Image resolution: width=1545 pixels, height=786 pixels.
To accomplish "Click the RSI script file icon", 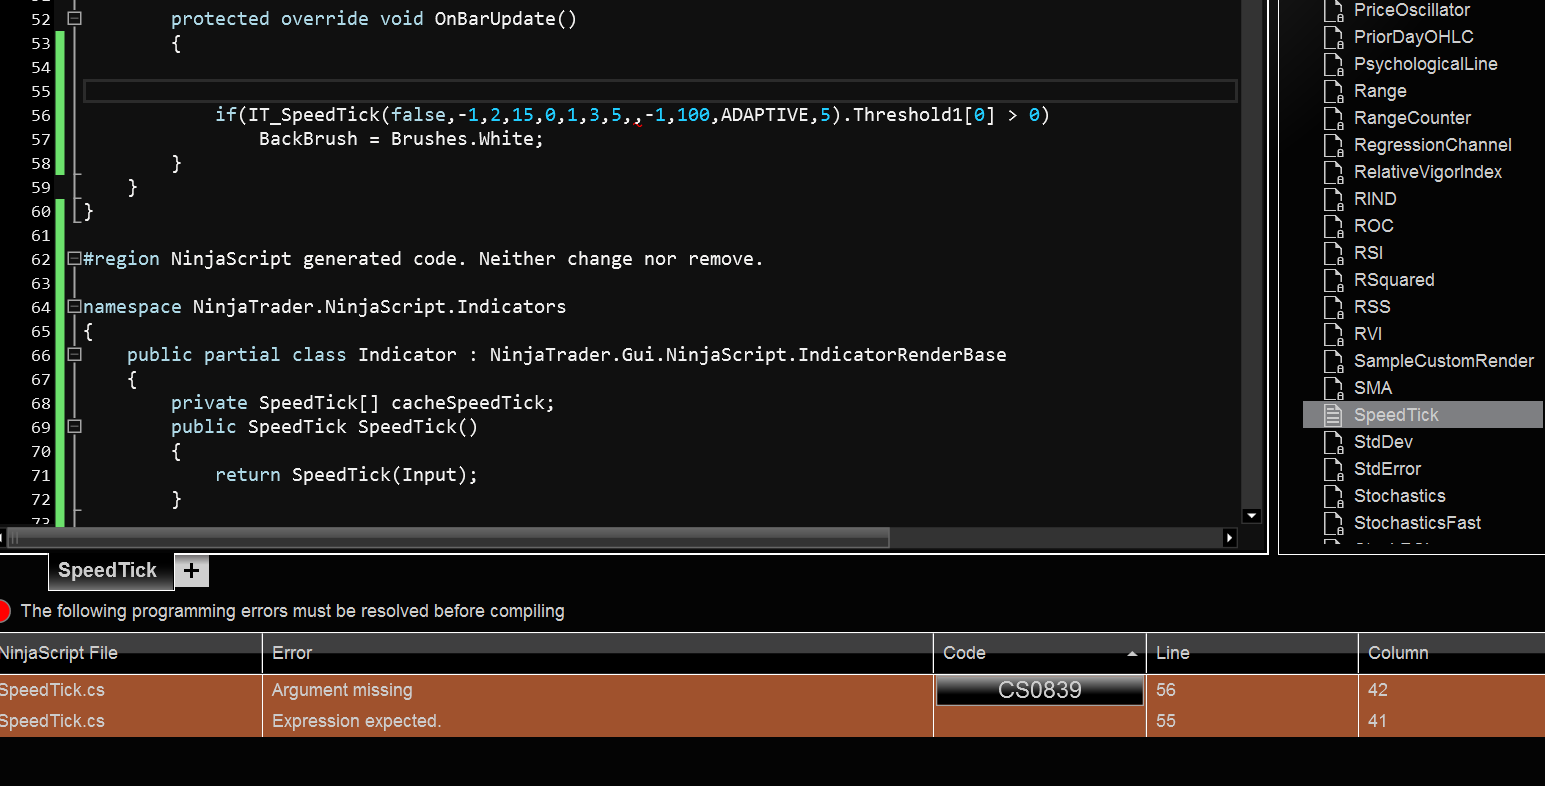I will coord(1333,253).
